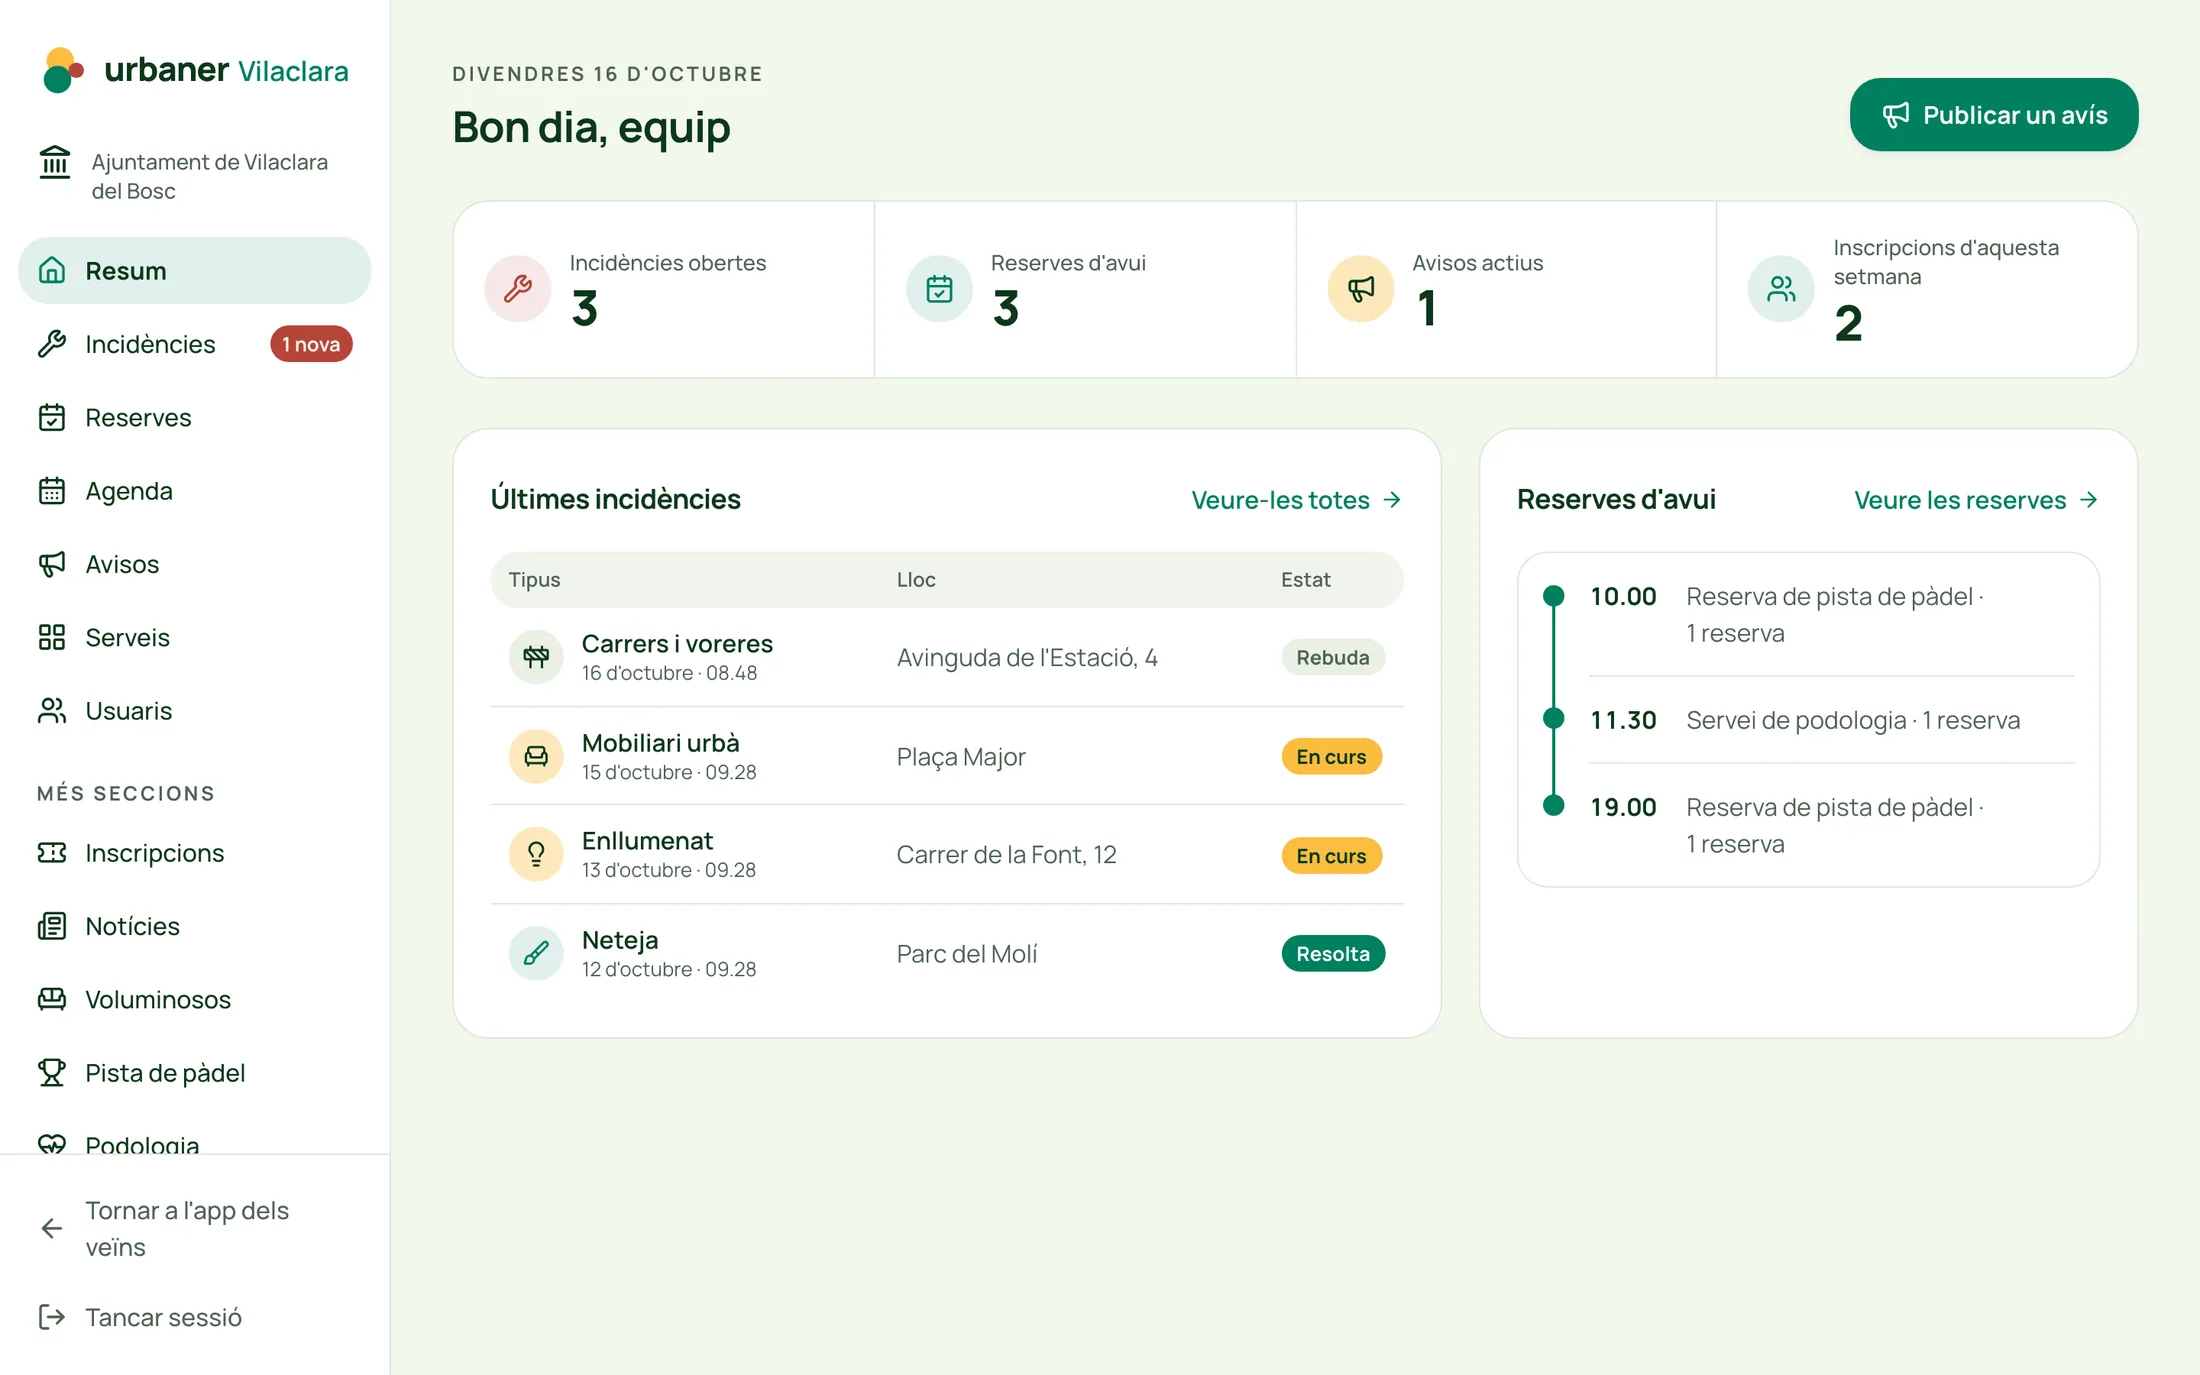Click the 11.30 timeline dot
This screenshot has height=1375, width=2200.
coord(1553,718)
